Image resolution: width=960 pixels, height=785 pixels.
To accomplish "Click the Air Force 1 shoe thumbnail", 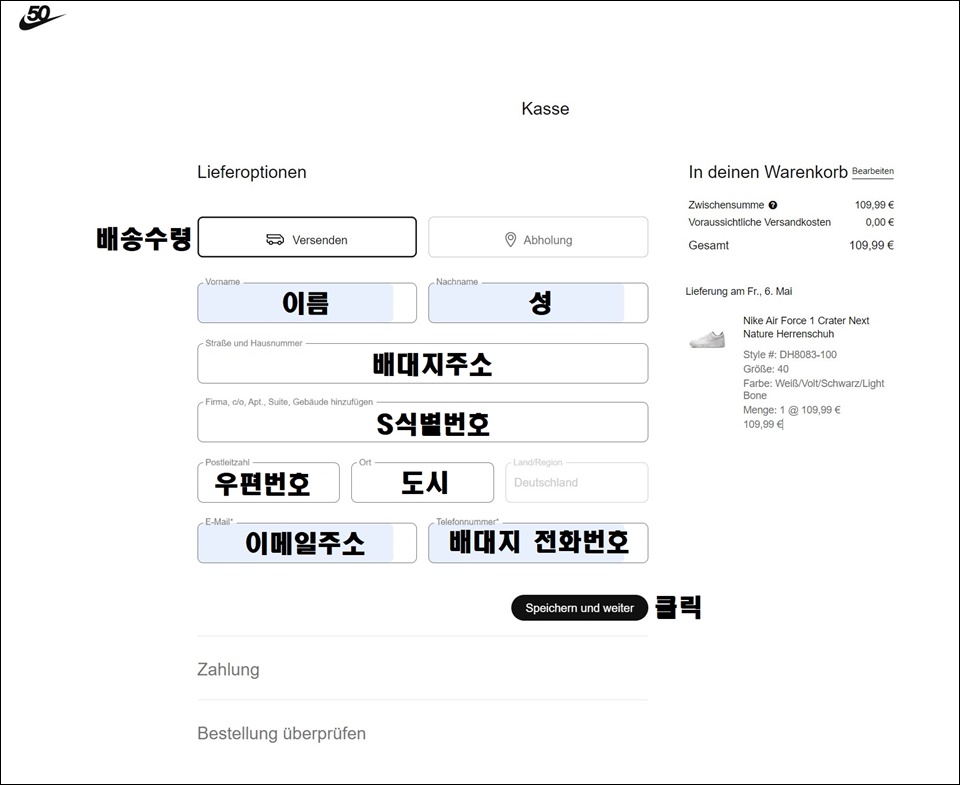I will (x=707, y=339).
